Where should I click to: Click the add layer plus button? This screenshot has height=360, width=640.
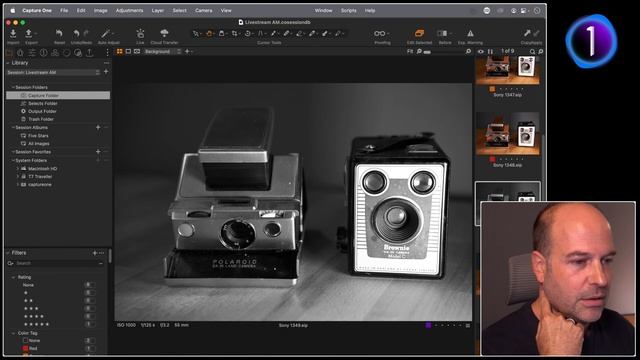click(187, 51)
